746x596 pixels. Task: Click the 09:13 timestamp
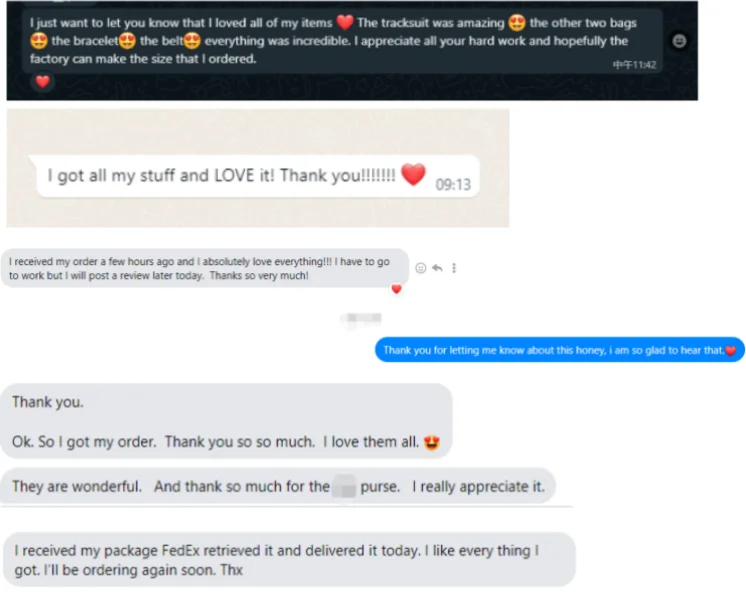click(x=452, y=184)
